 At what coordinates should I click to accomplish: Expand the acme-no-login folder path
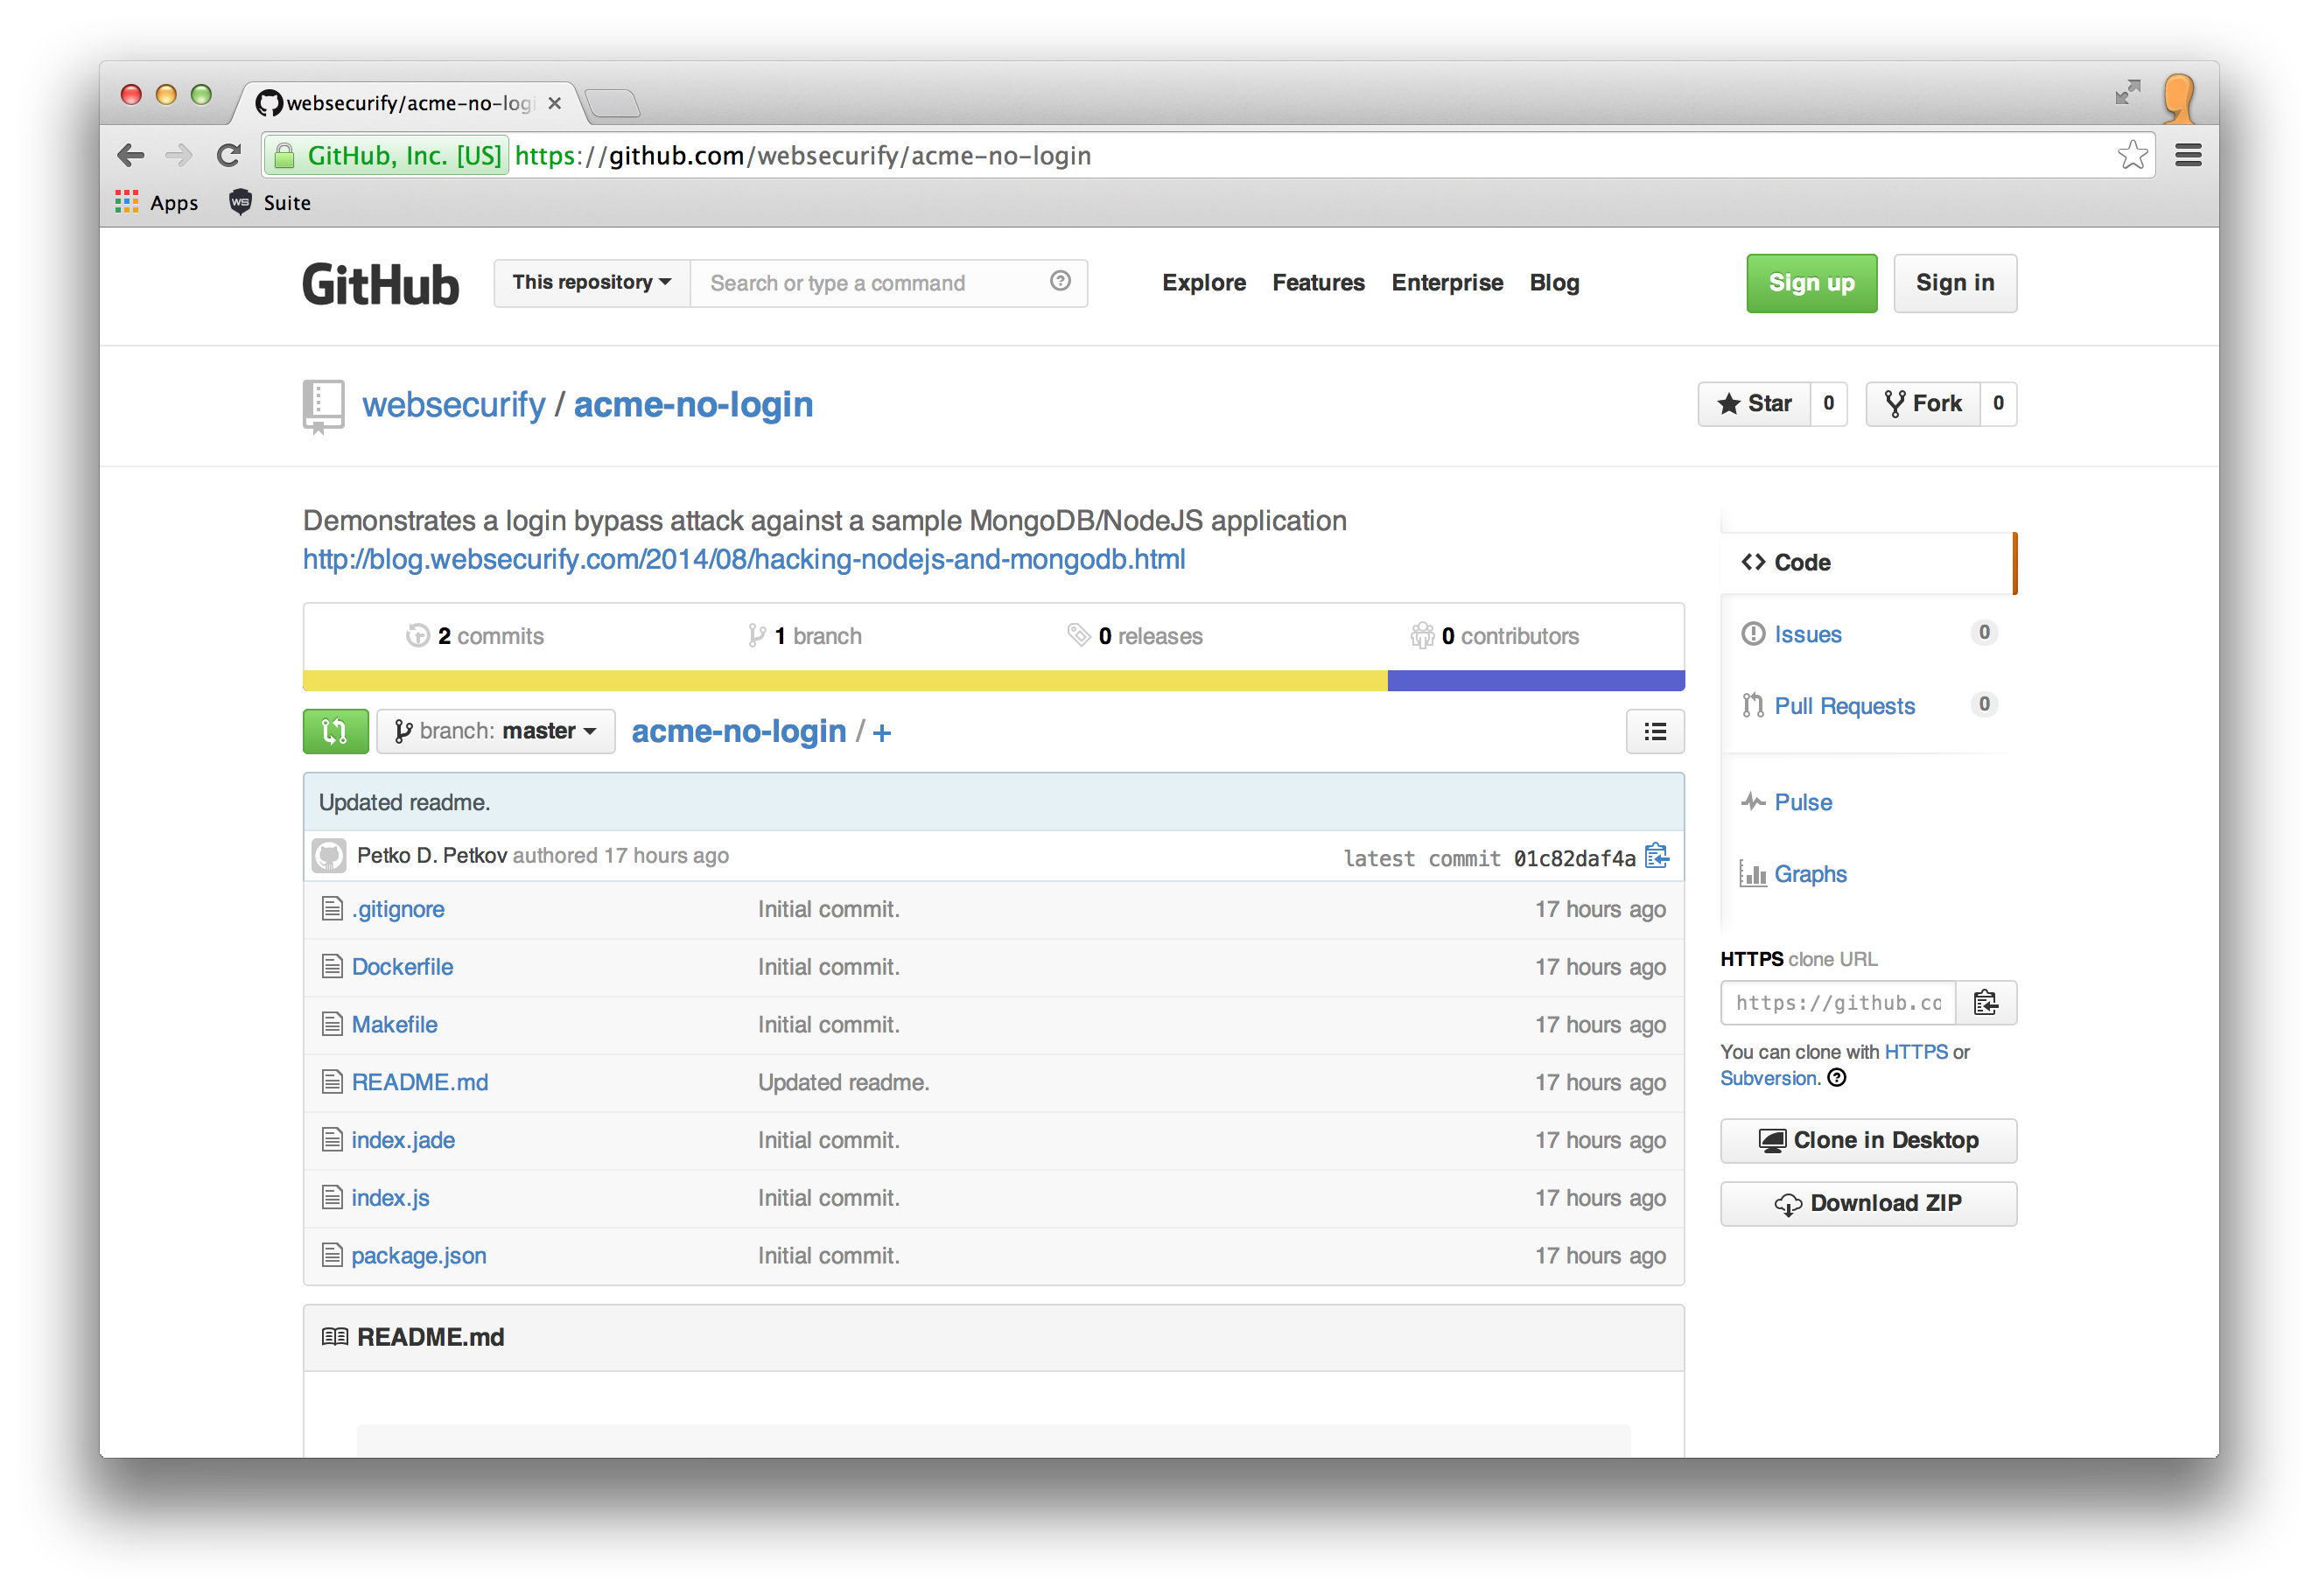(x=883, y=731)
